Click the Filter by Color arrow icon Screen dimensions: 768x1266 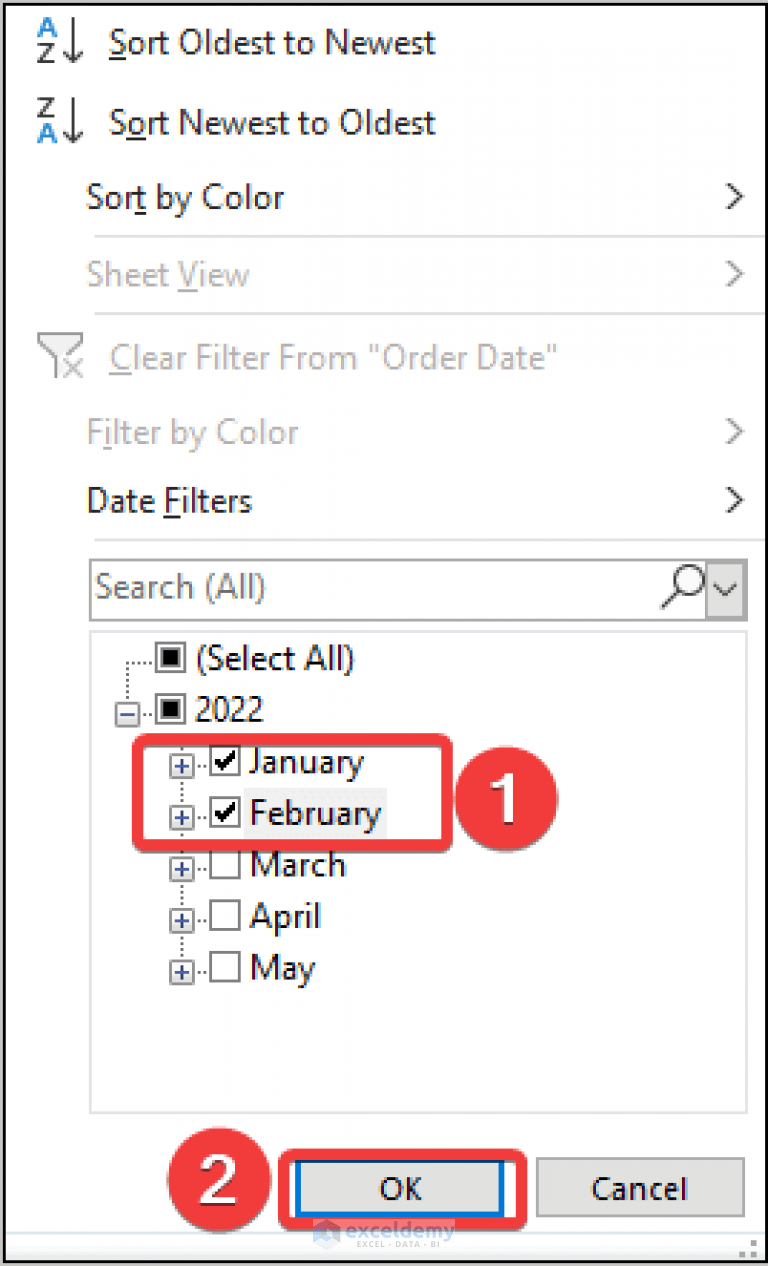coord(735,432)
